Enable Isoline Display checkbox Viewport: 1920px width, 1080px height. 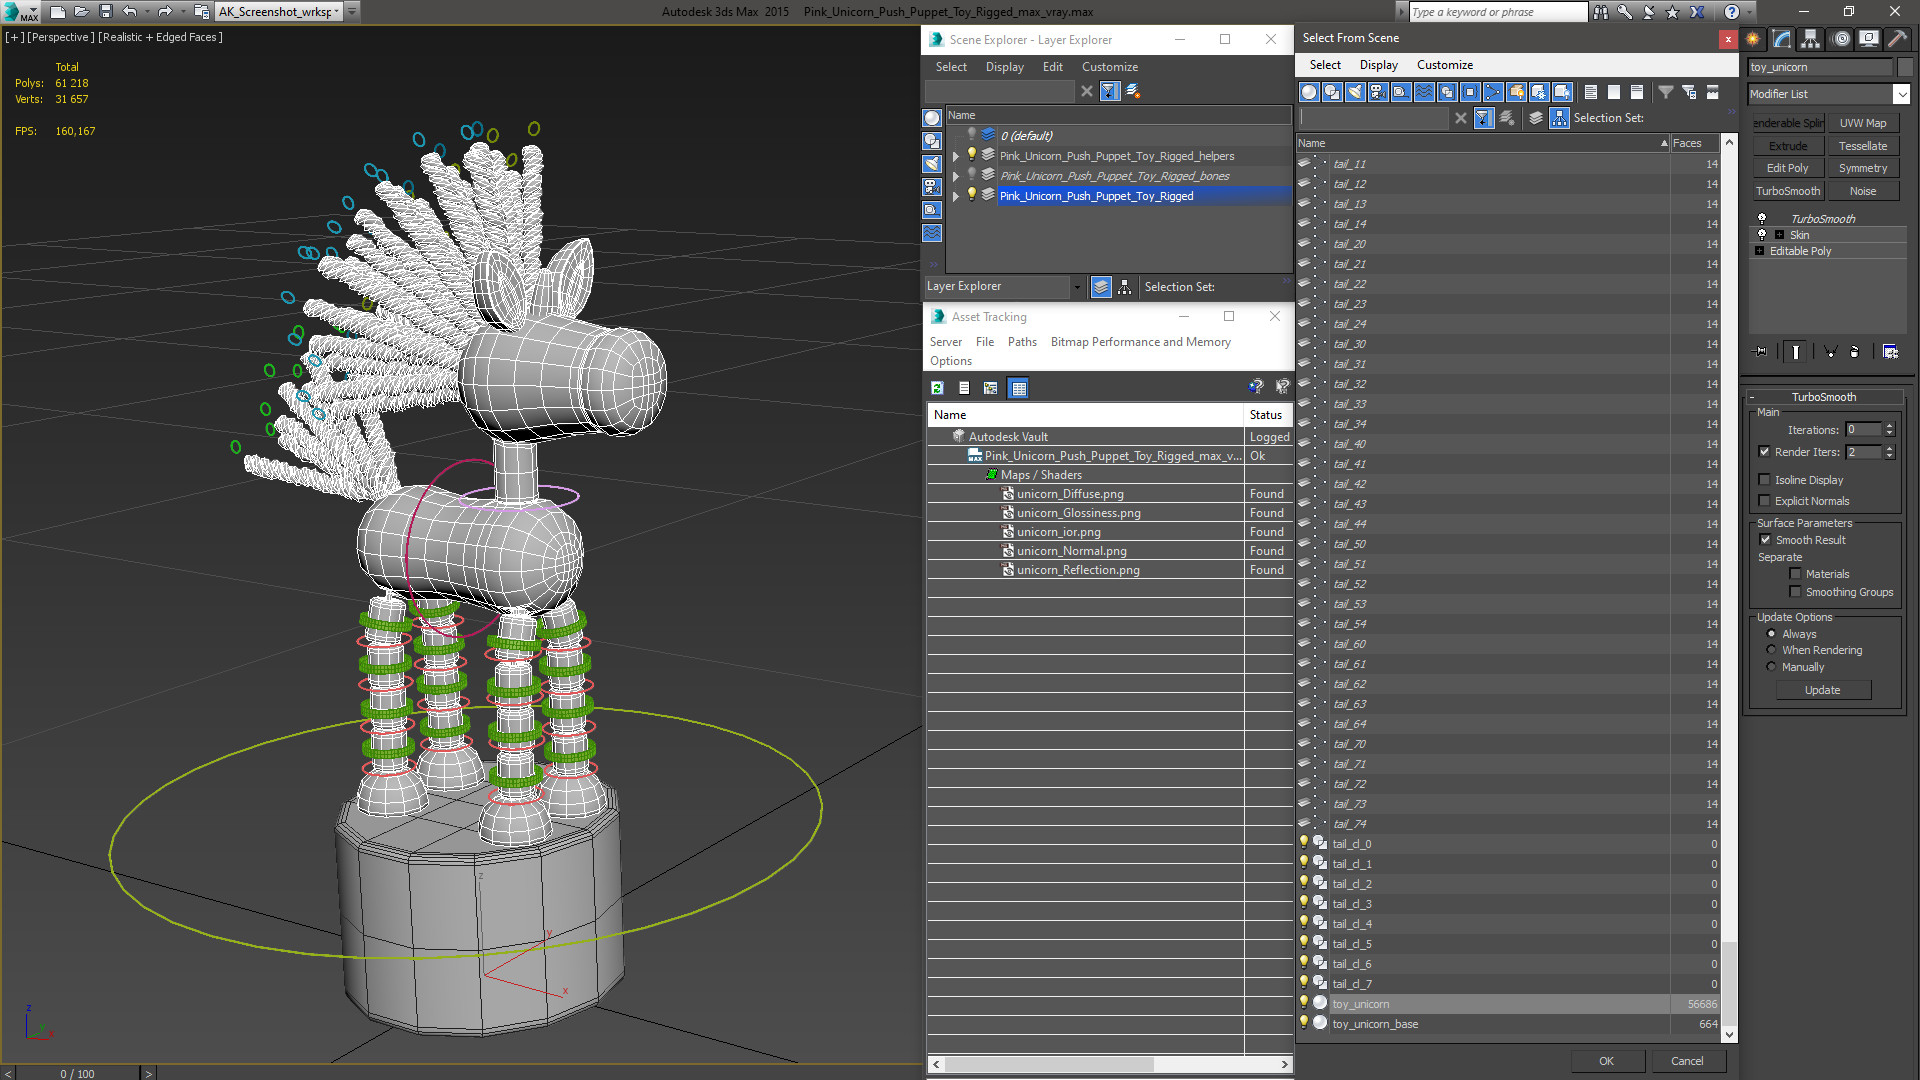click(x=1765, y=480)
